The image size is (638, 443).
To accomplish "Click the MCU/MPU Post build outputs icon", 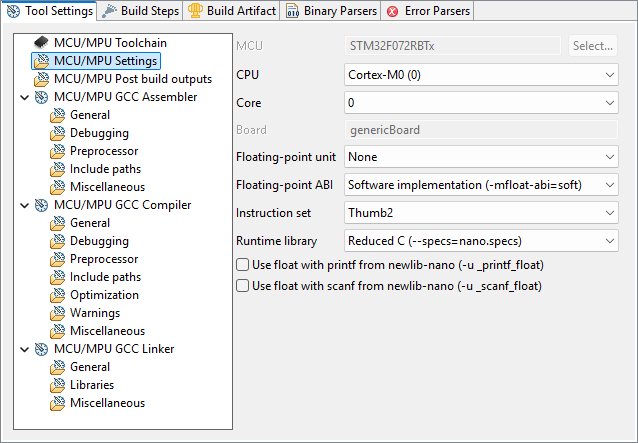I will 41,79.
